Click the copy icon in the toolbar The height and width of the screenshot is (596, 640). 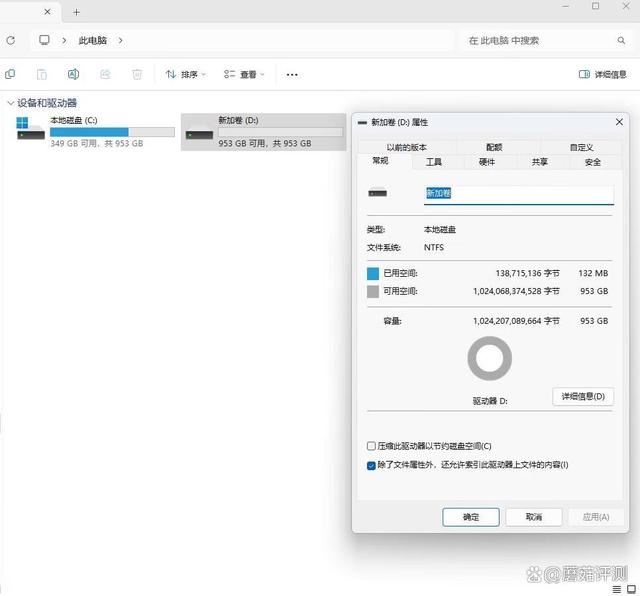point(11,74)
